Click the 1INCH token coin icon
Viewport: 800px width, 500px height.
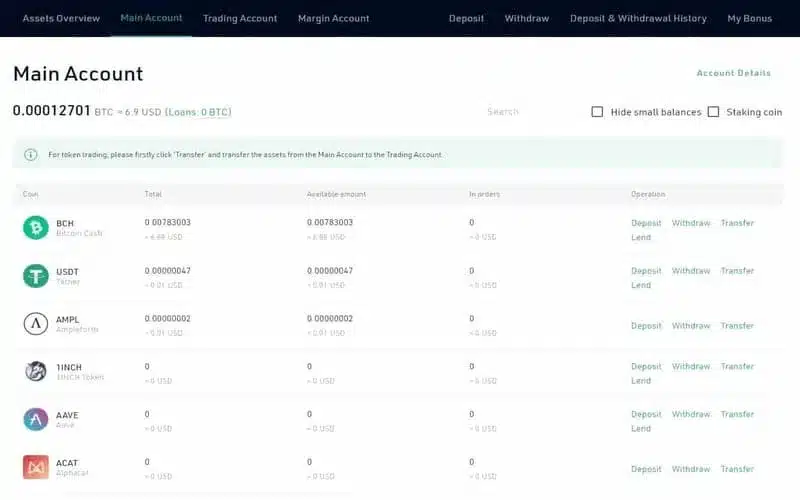36,371
